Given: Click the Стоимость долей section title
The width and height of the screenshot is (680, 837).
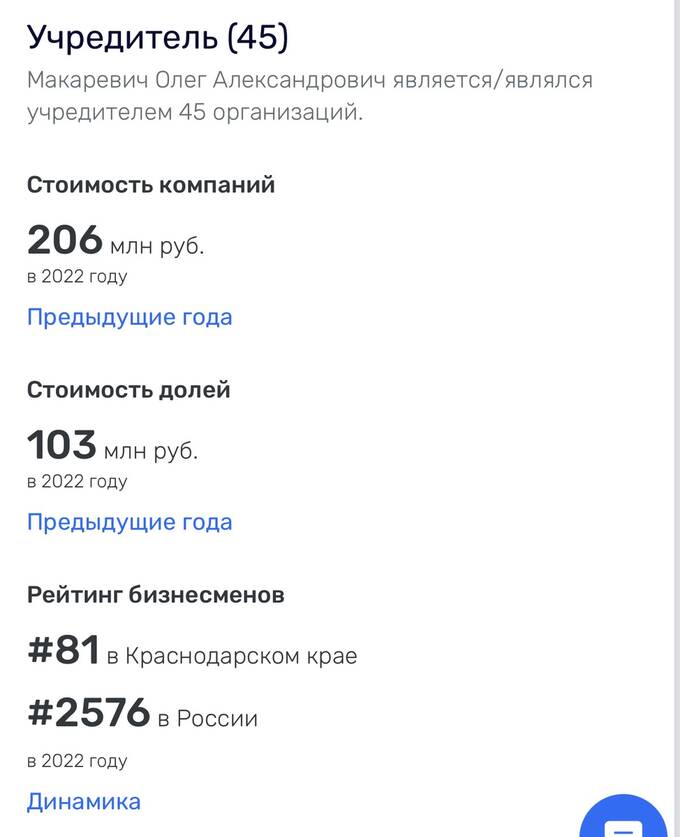Looking at the screenshot, I should coord(129,390).
